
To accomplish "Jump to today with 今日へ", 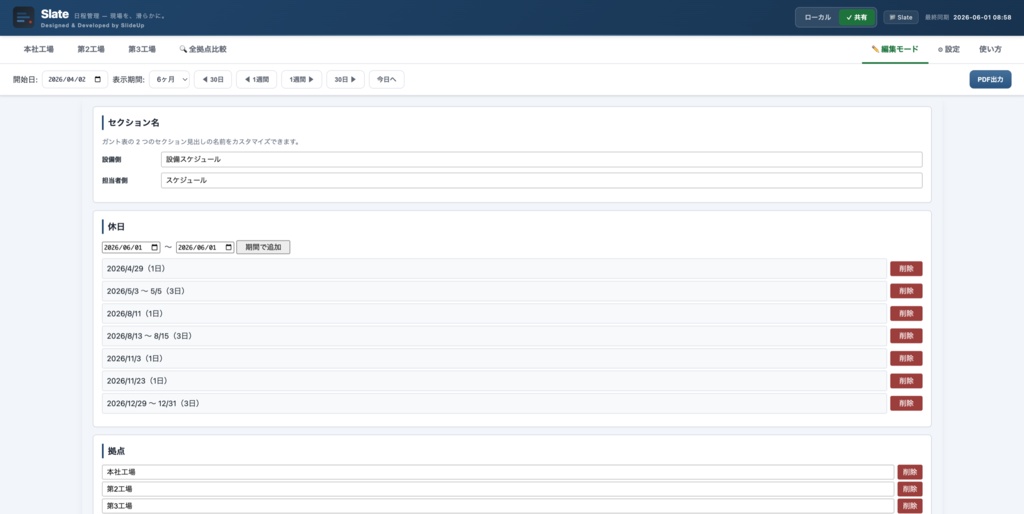I will pos(387,80).
